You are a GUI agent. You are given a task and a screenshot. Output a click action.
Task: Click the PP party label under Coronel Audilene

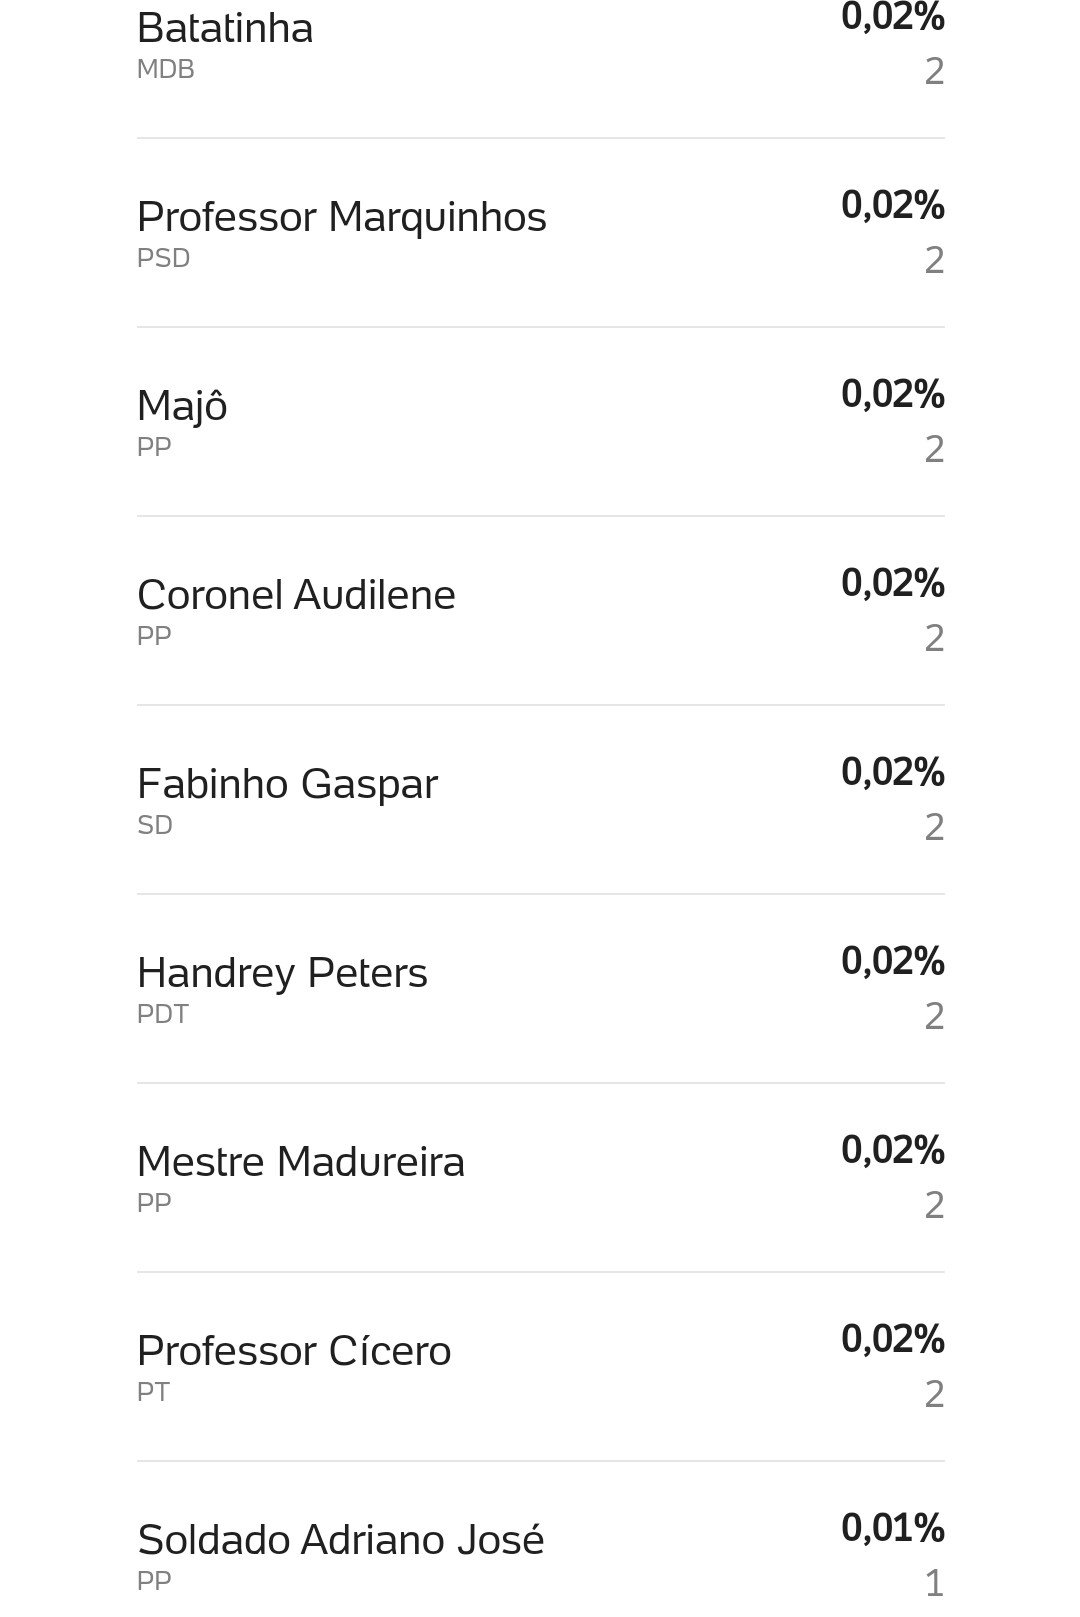tap(154, 636)
